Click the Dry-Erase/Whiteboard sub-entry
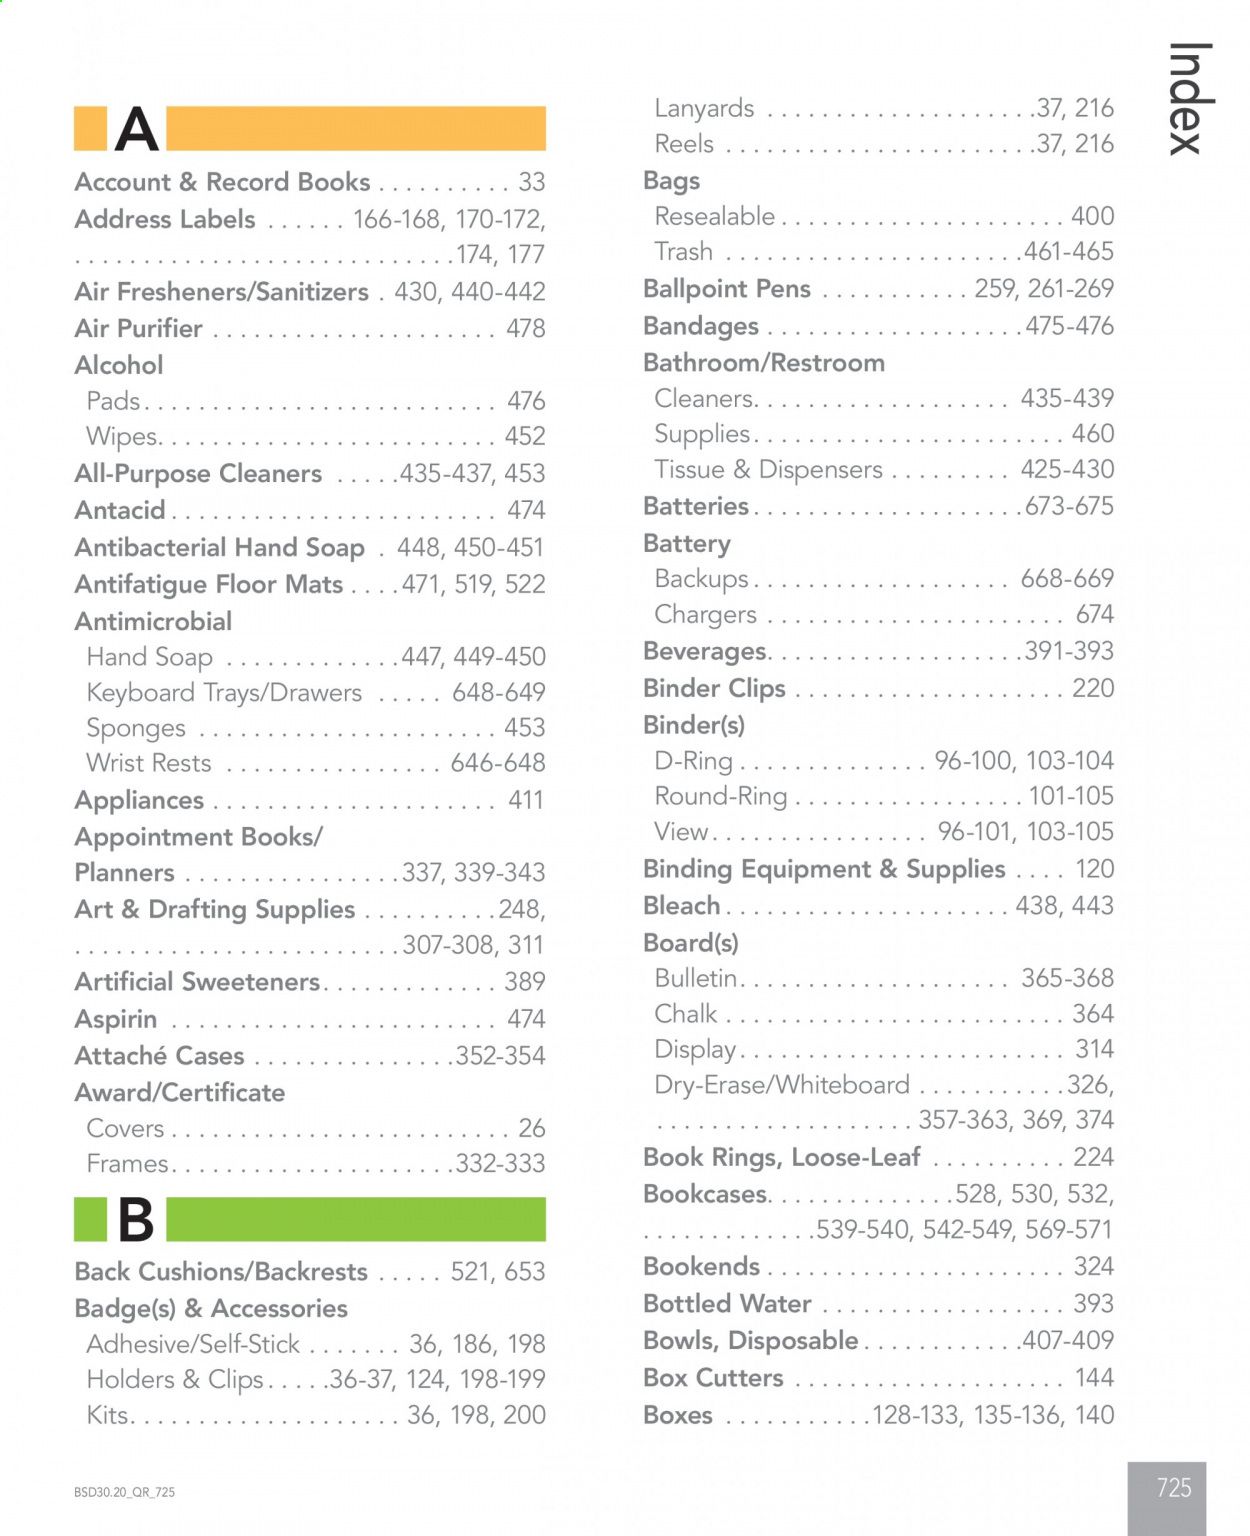Image resolution: width=1250 pixels, height=1536 pixels. (884, 1102)
